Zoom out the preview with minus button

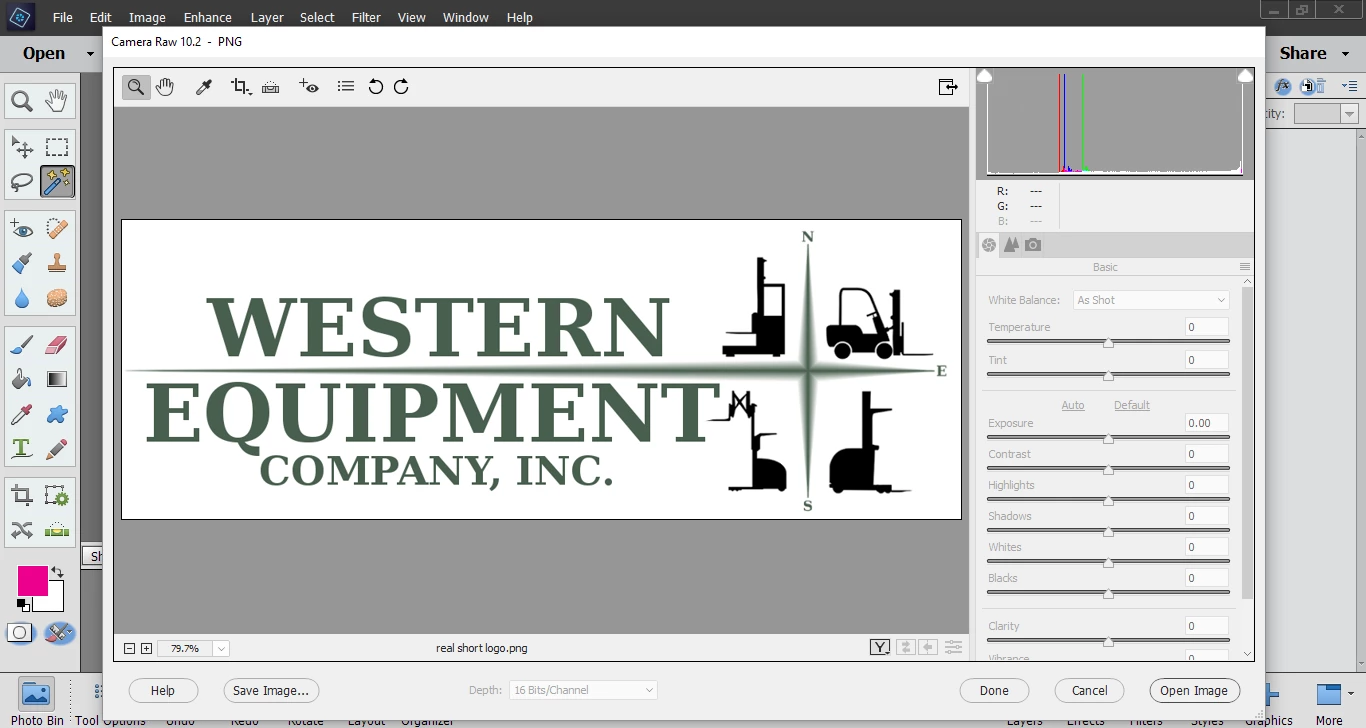click(x=129, y=648)
